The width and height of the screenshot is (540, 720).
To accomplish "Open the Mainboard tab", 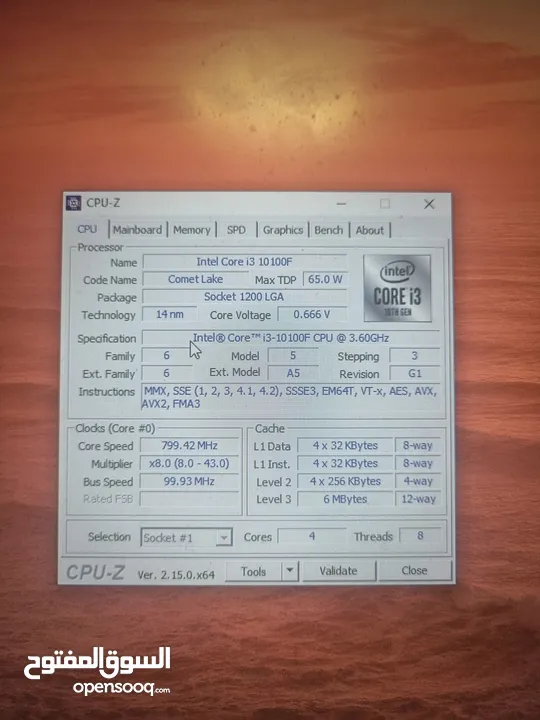I will (137, 230).
